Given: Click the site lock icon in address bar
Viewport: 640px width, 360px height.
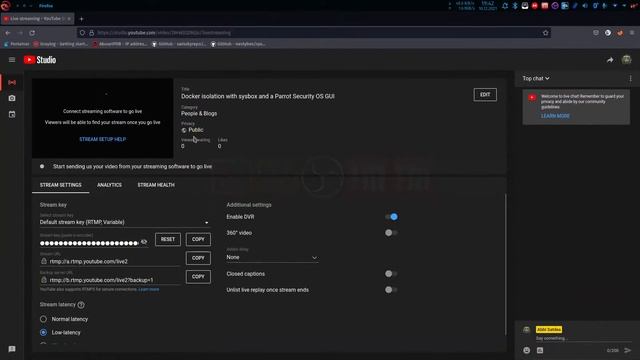Looking at the screenshot, I should pyautogui.click(x=91, y=33).
